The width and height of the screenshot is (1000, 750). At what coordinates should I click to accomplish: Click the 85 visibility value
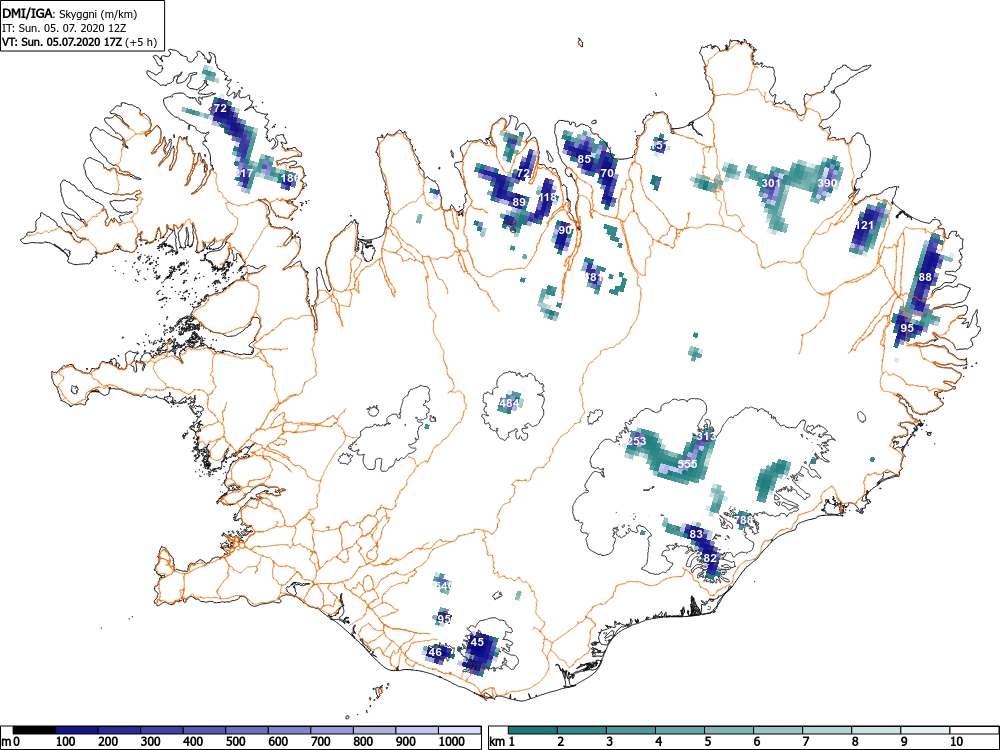click(584, 159)
